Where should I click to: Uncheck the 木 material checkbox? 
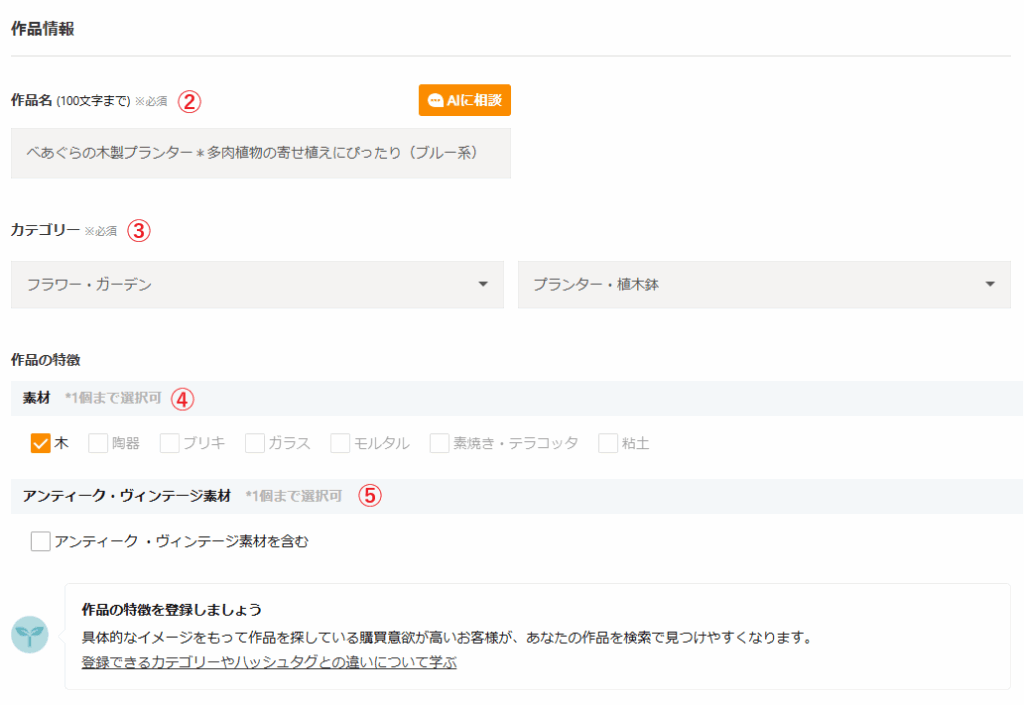pos(41,443)
